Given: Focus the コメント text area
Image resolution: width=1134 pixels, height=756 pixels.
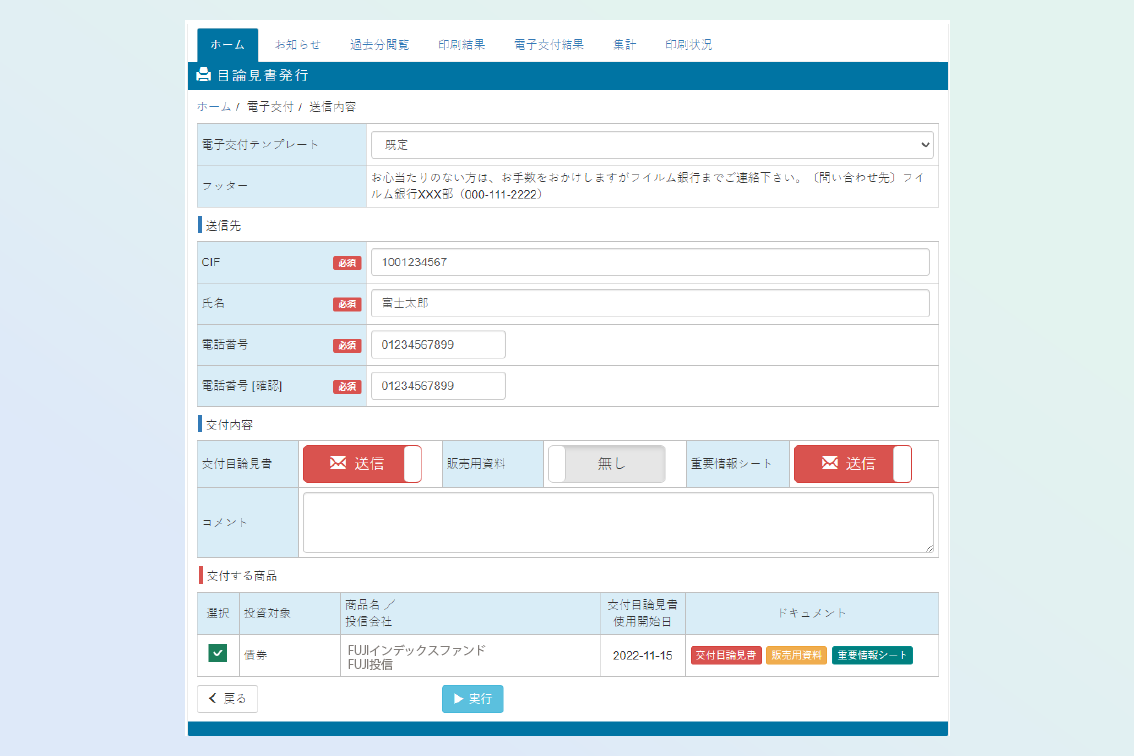Looking at the screenshot, I should click(x=618, y=522).
